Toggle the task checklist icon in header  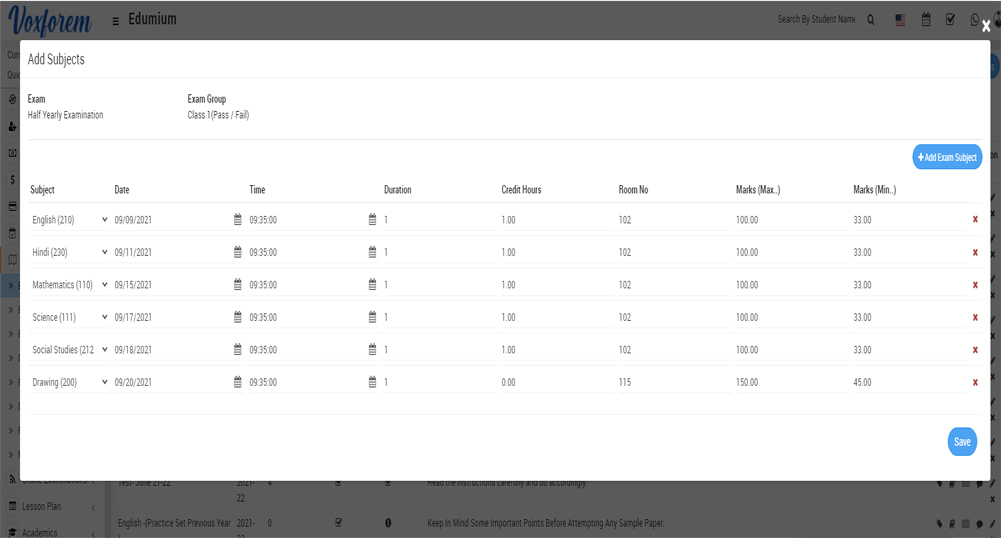pos(950,19)
